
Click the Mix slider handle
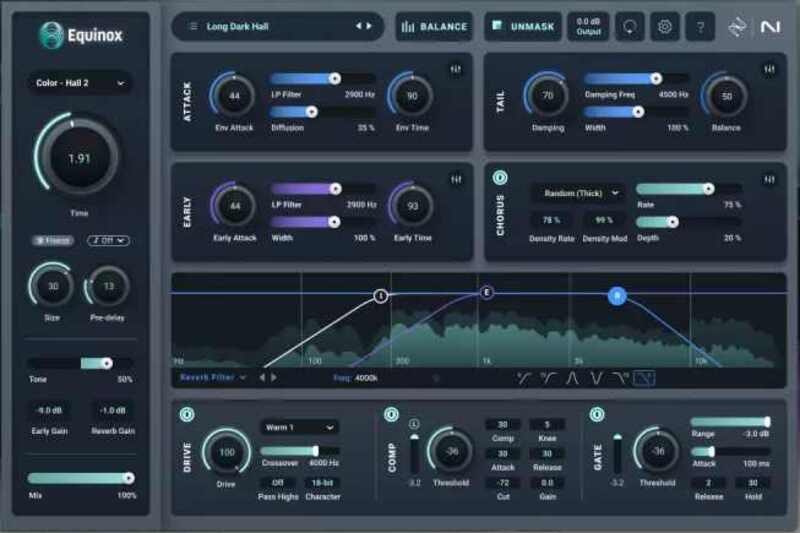point(127,478)
